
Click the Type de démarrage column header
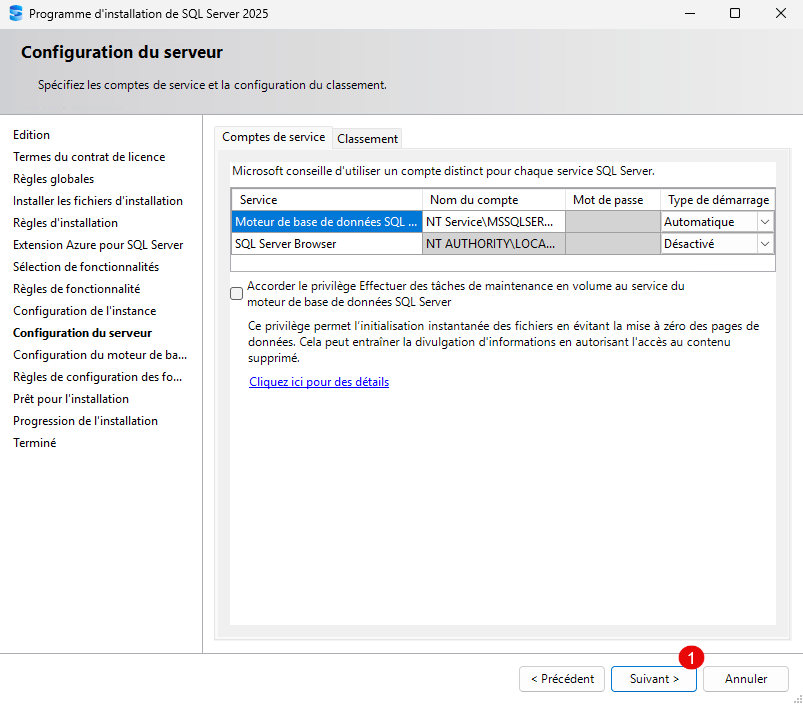coord(717,200)
